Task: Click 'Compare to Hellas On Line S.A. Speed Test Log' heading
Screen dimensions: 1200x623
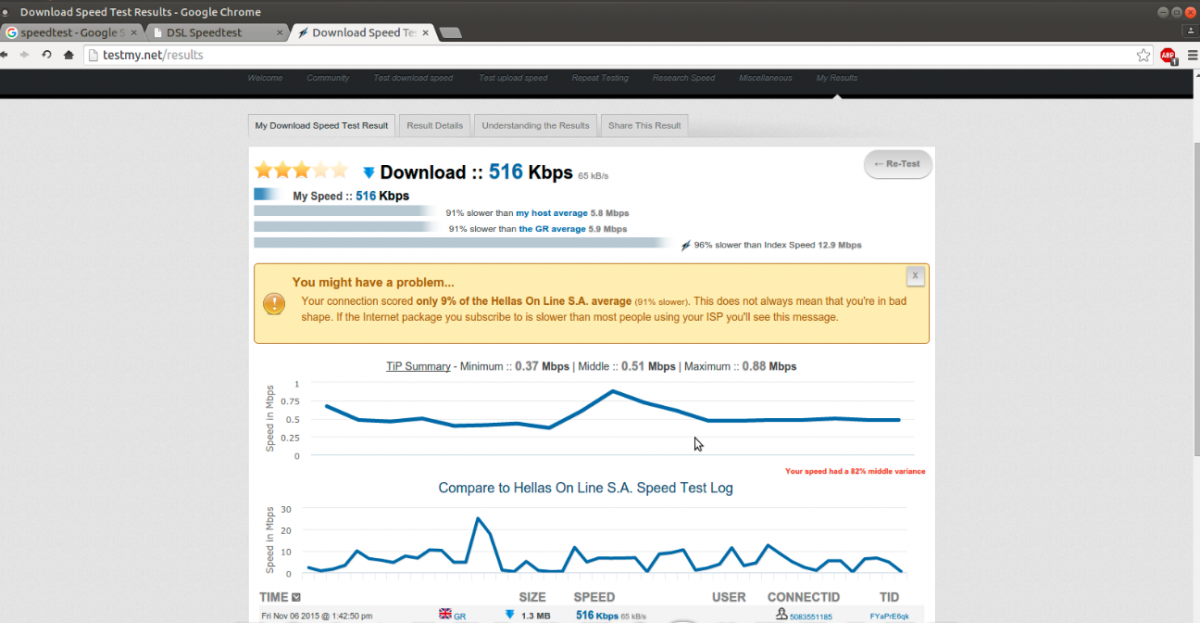Action: click(x=585, y=488)
